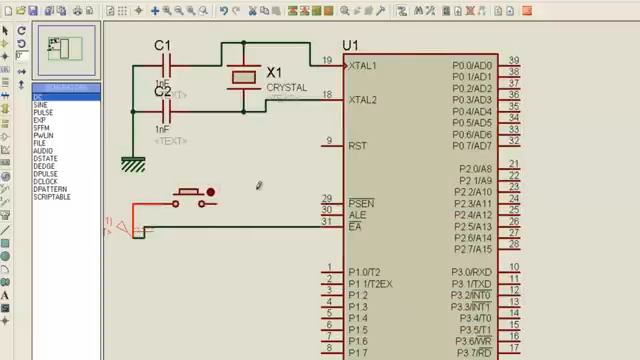Click the Search and Tag binoculars icon
The image size is (640, 360).
coord(418,11)
